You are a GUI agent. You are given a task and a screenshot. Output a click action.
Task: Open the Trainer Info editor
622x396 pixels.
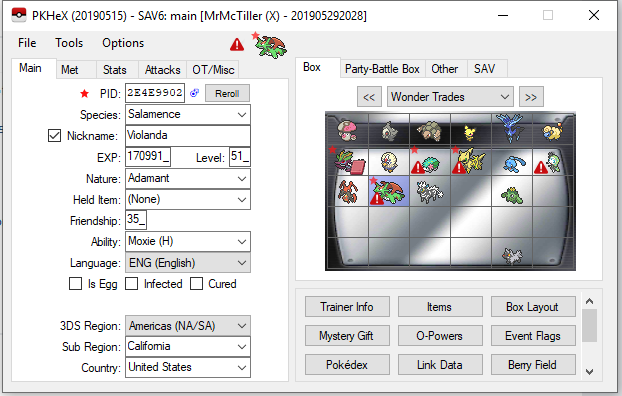click(347, 307)
